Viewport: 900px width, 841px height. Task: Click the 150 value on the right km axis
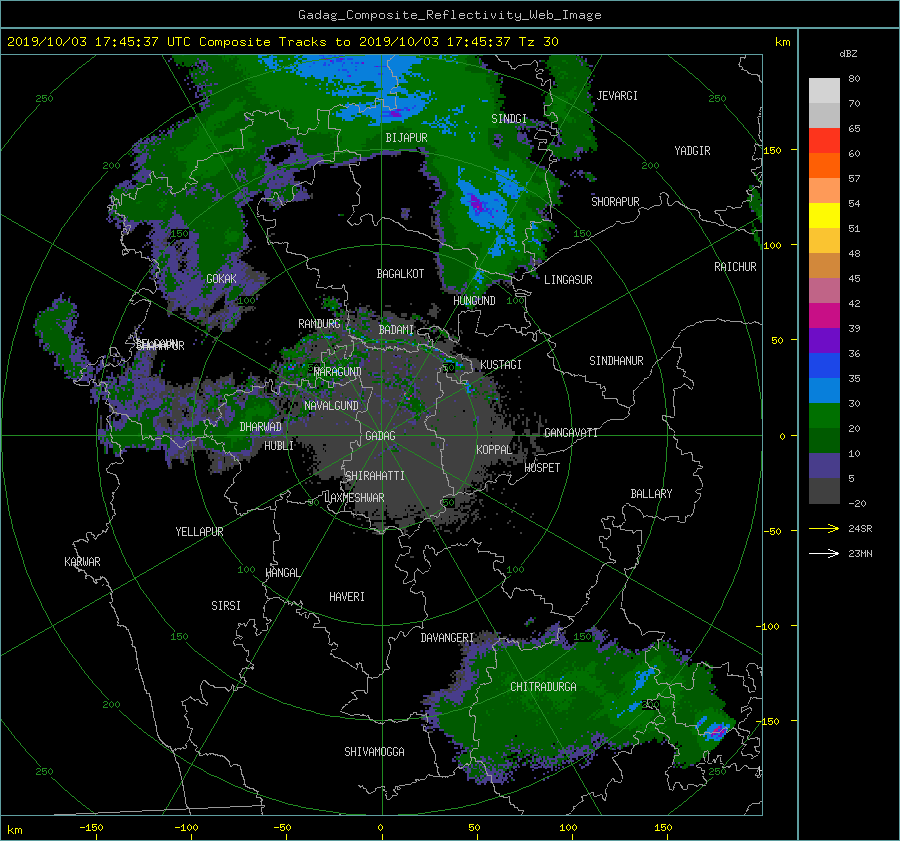[x=773, y=150]
